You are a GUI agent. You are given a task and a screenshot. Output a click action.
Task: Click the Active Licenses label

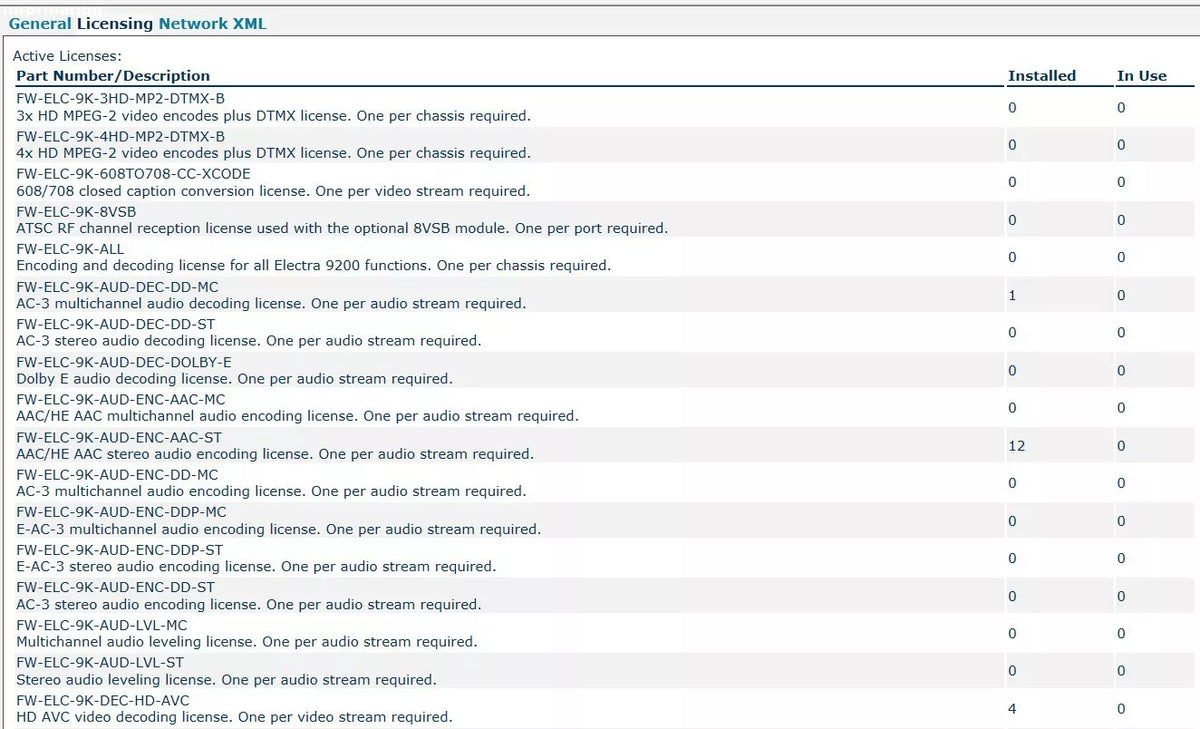click(x=67, y=57)
